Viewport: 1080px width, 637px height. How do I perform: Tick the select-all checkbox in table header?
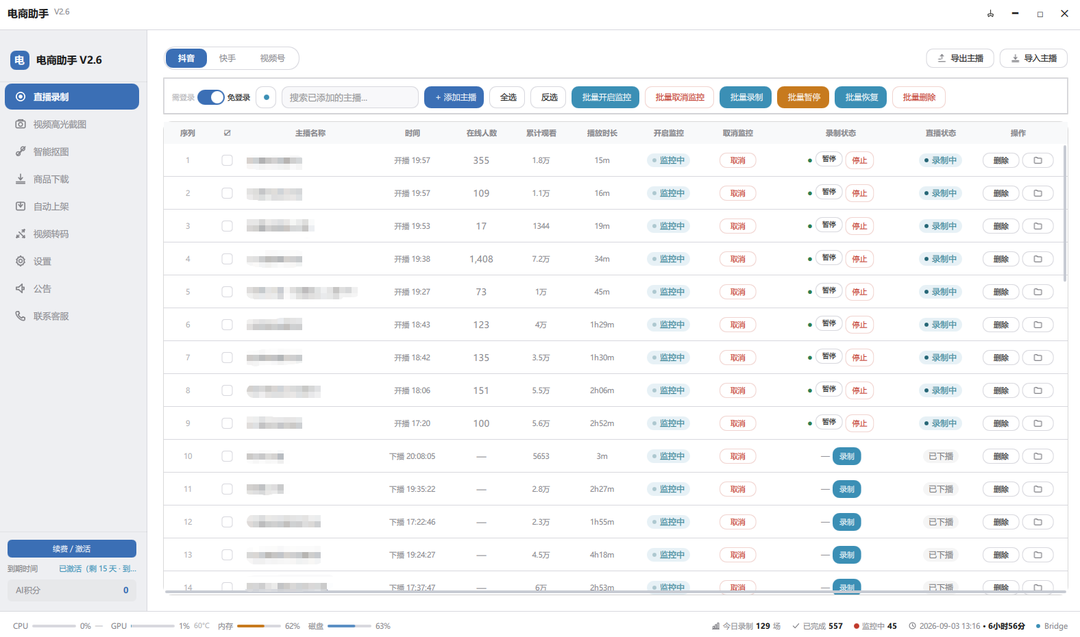click(x=227, y=133)
